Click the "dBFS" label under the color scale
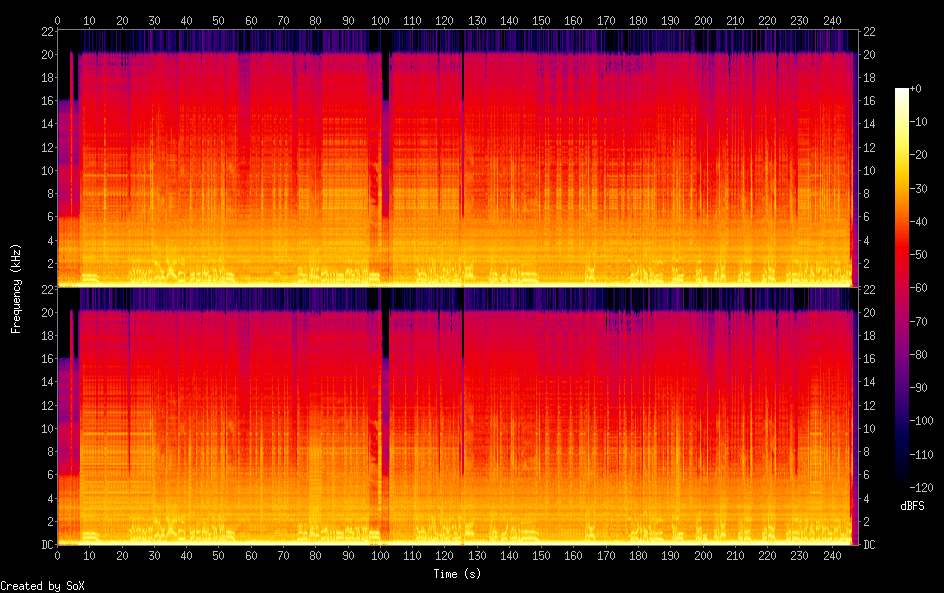Screen dimensions: 944x593 (911, 506)
